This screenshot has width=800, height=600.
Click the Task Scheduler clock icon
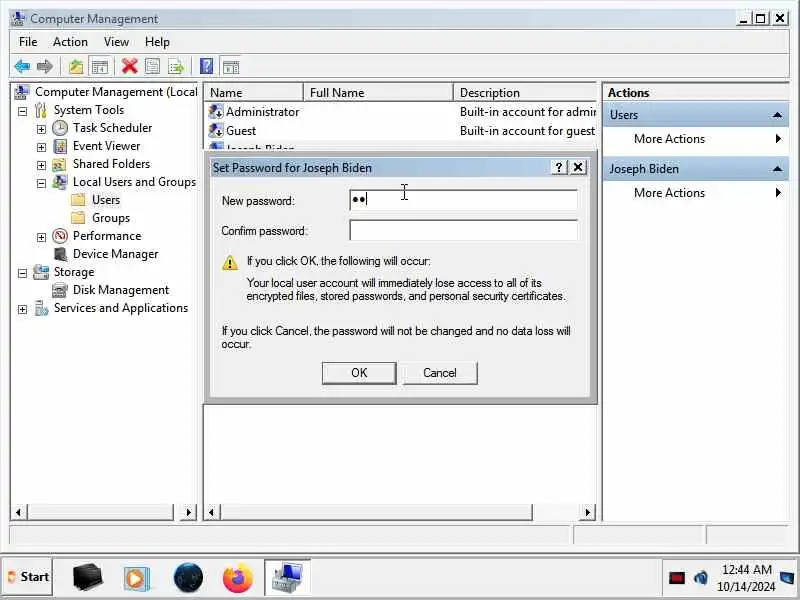60,128
